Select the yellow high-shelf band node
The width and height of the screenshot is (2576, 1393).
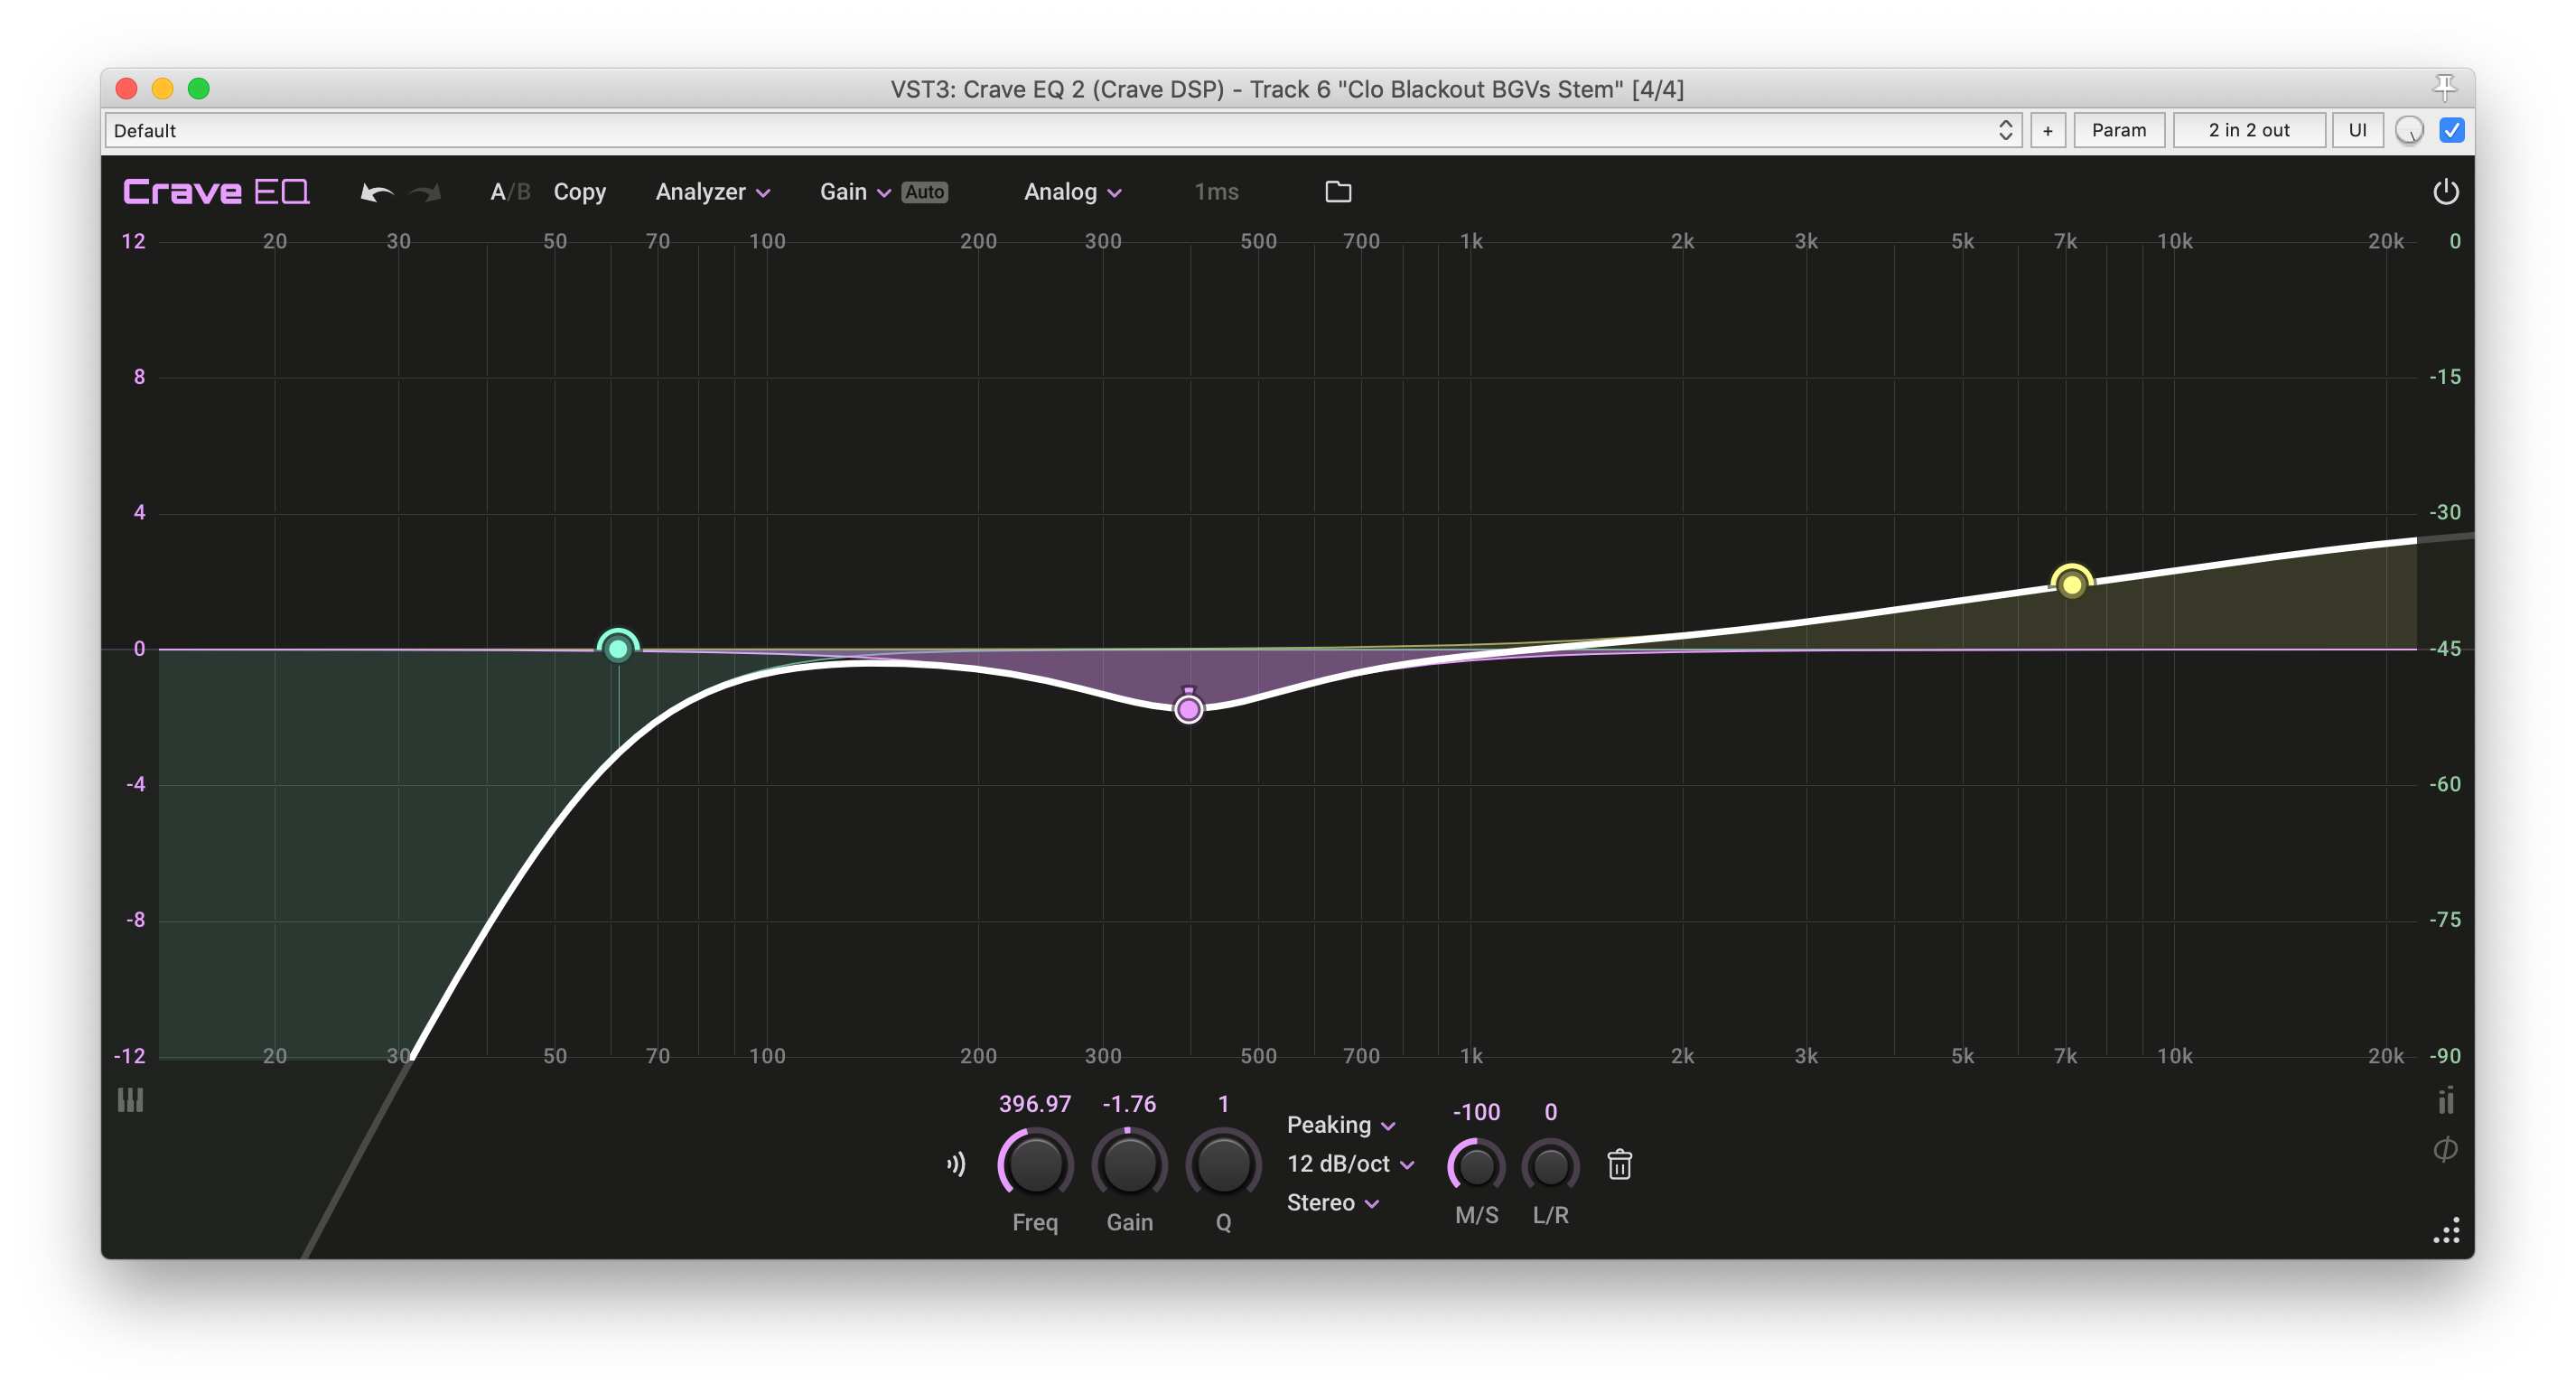[2071, 583]
